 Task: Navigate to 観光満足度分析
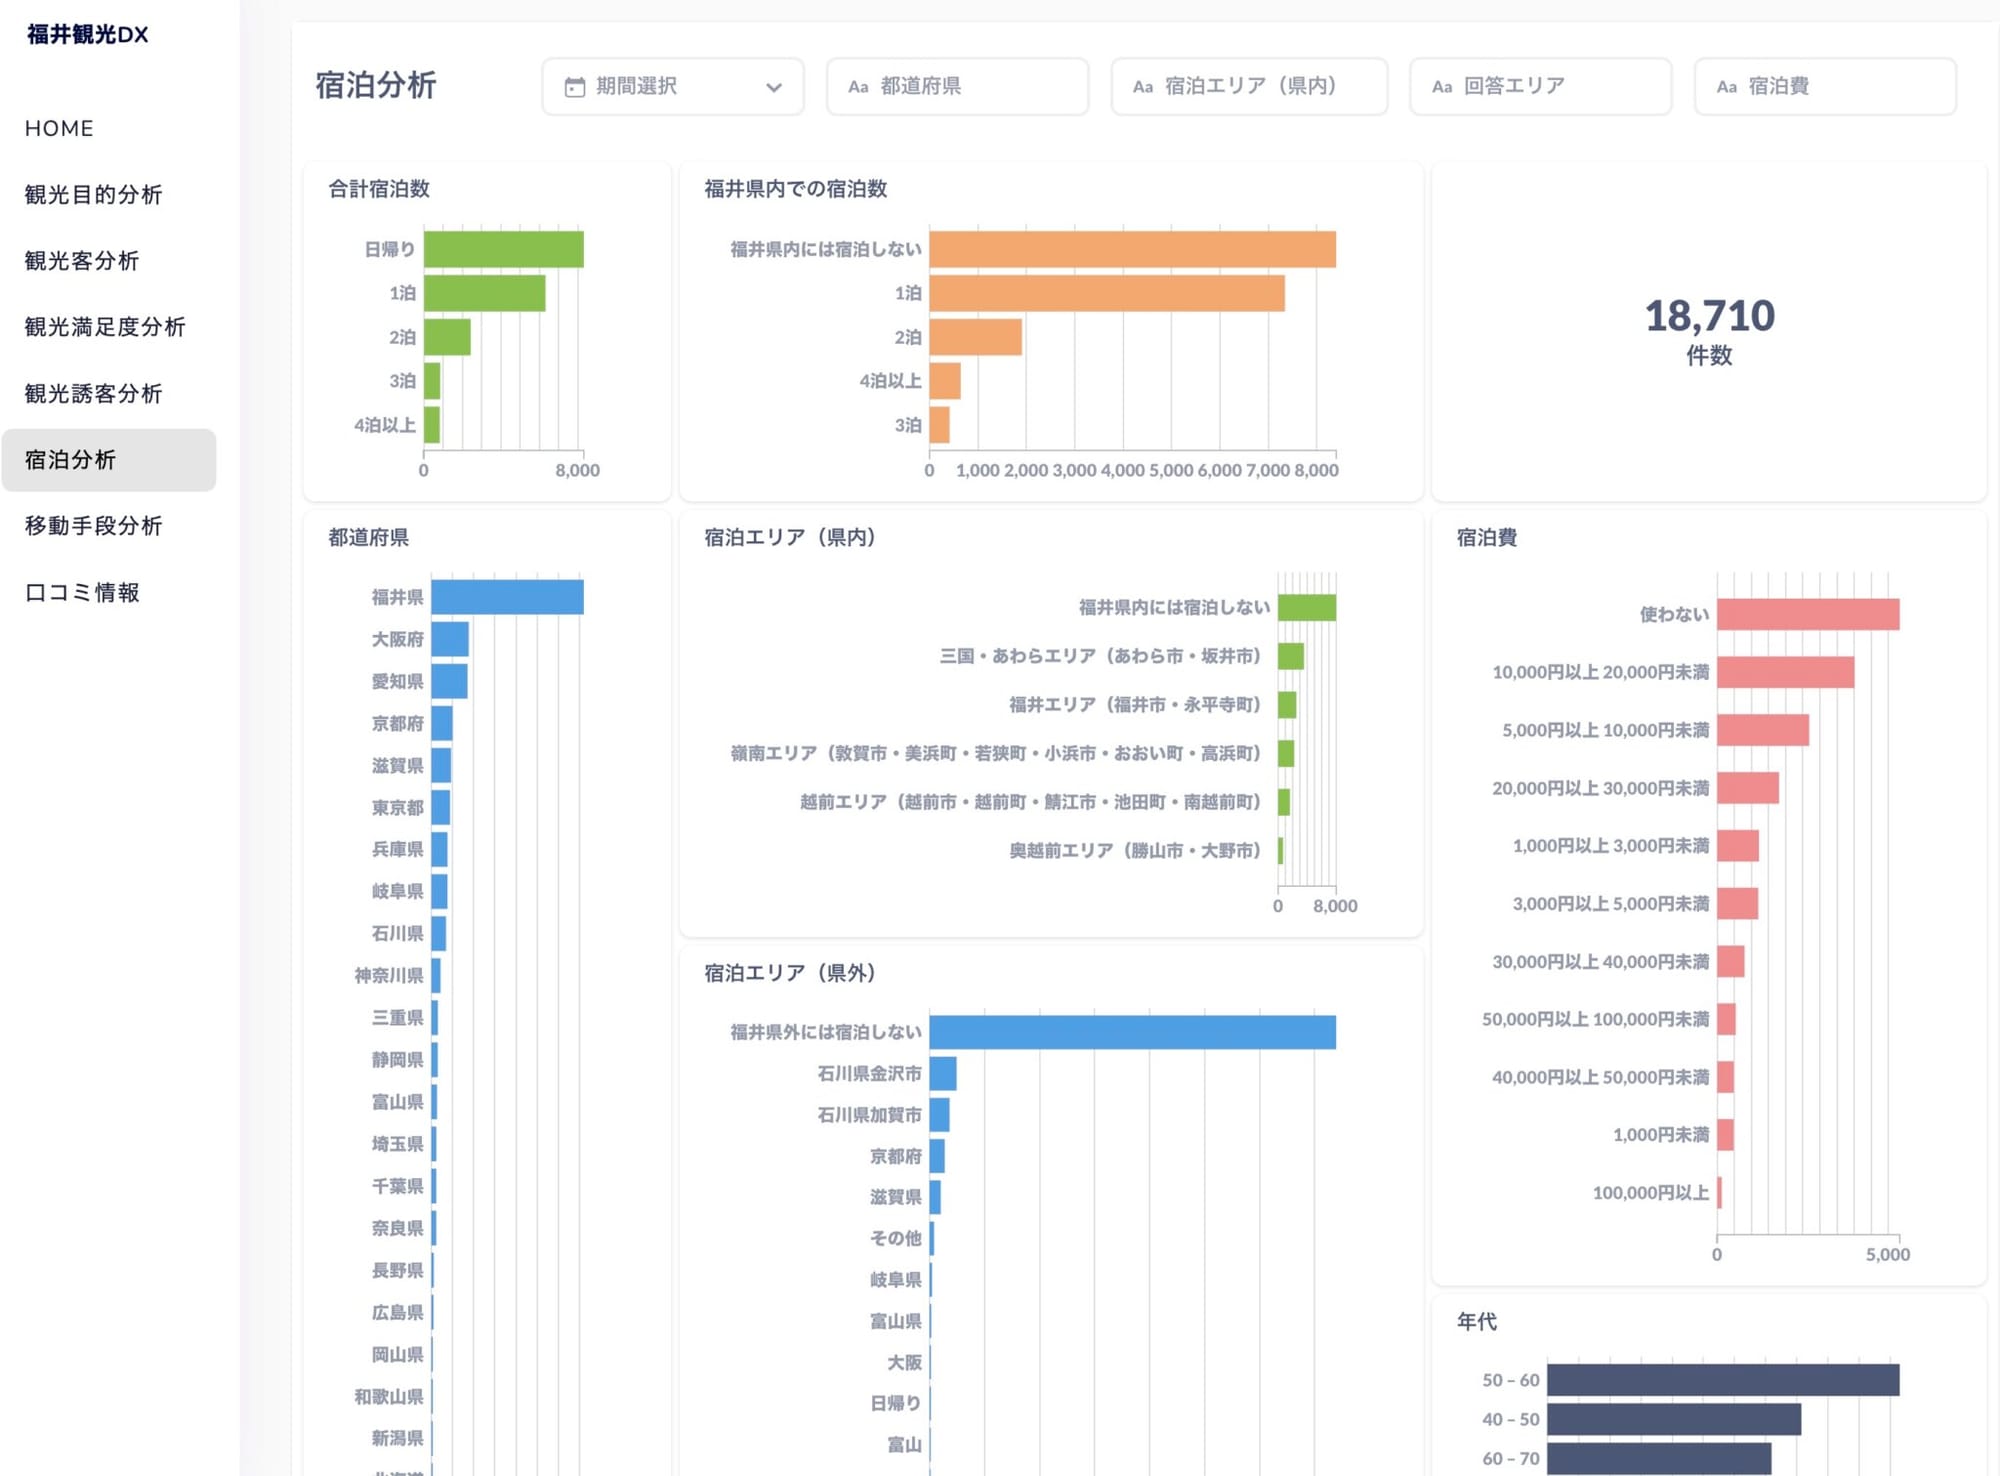click(x=104, y=327)
